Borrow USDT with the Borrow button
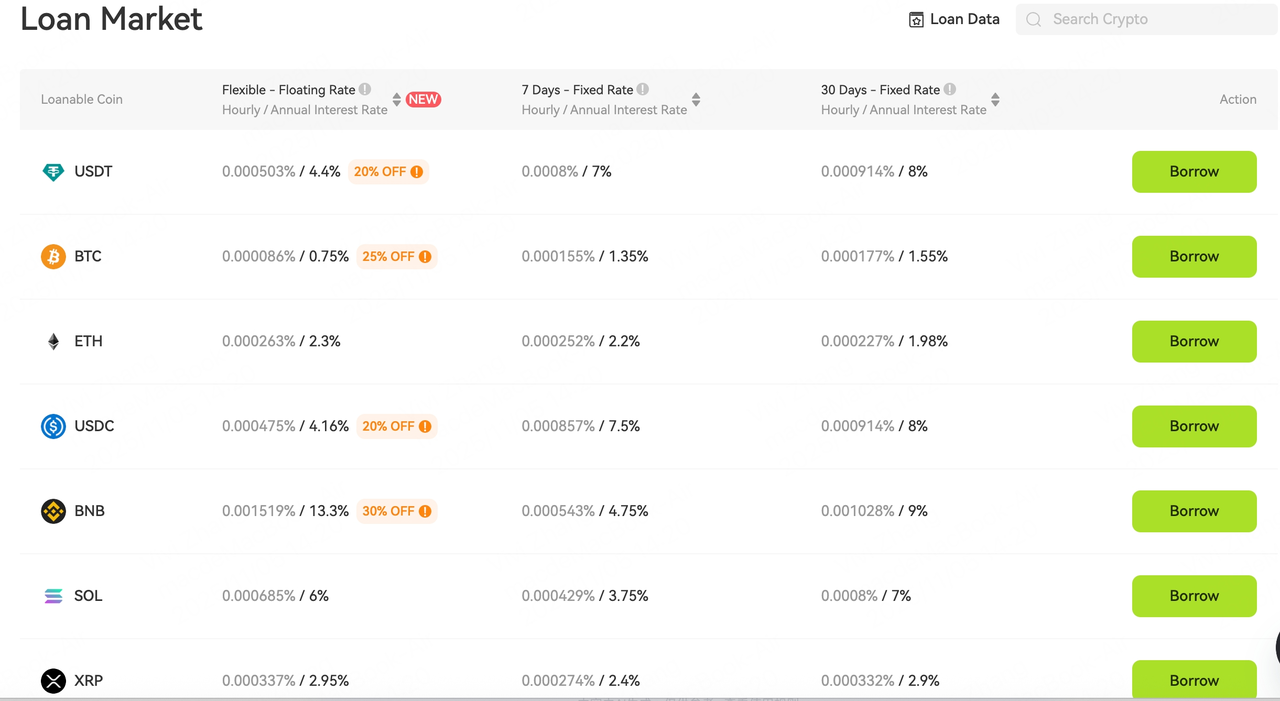 [x=1194, y=172]
